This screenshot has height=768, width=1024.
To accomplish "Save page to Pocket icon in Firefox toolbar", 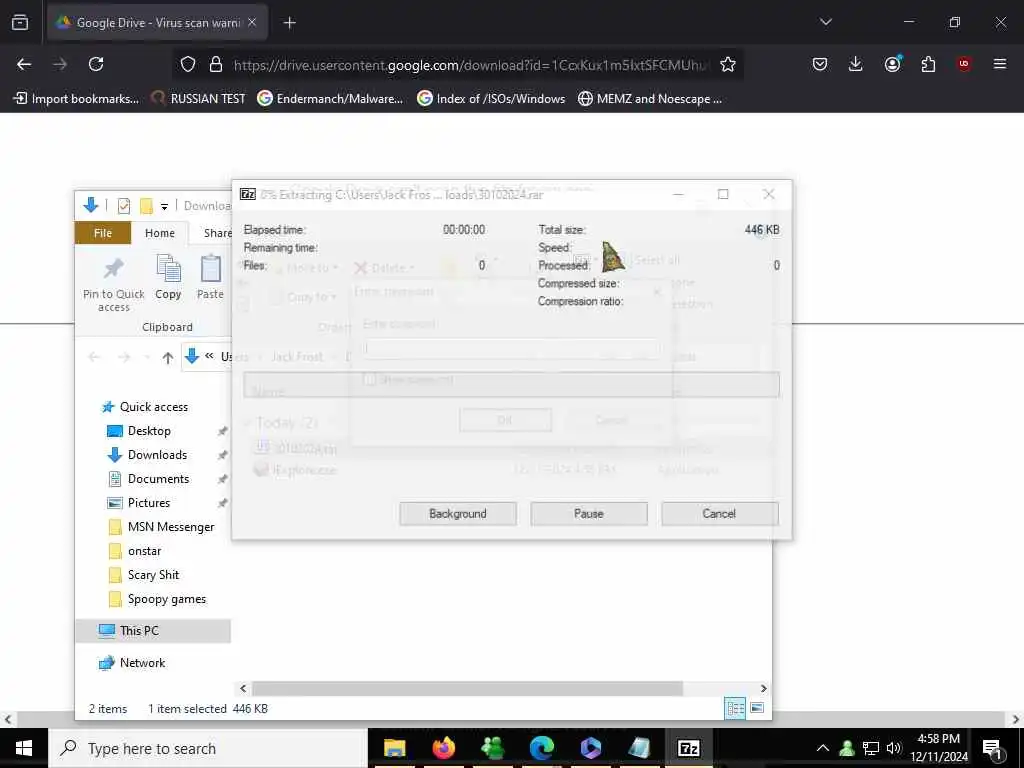I will 820,64.
